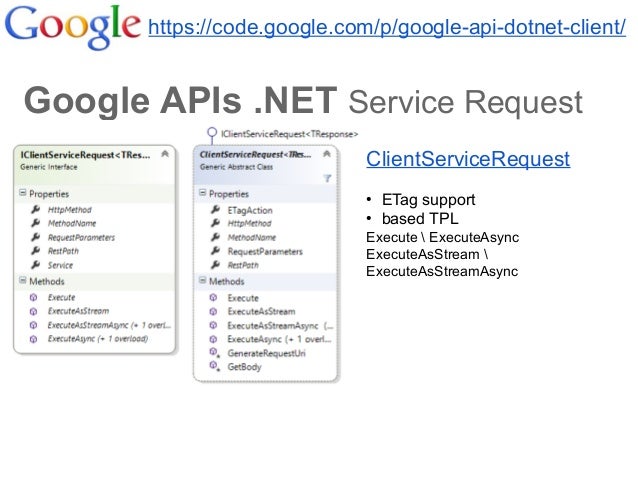This screenshot has width=638, height=479.
Task: Click wrench icon beside HttpMethod in interface
Action: click(x=36, y=209)
